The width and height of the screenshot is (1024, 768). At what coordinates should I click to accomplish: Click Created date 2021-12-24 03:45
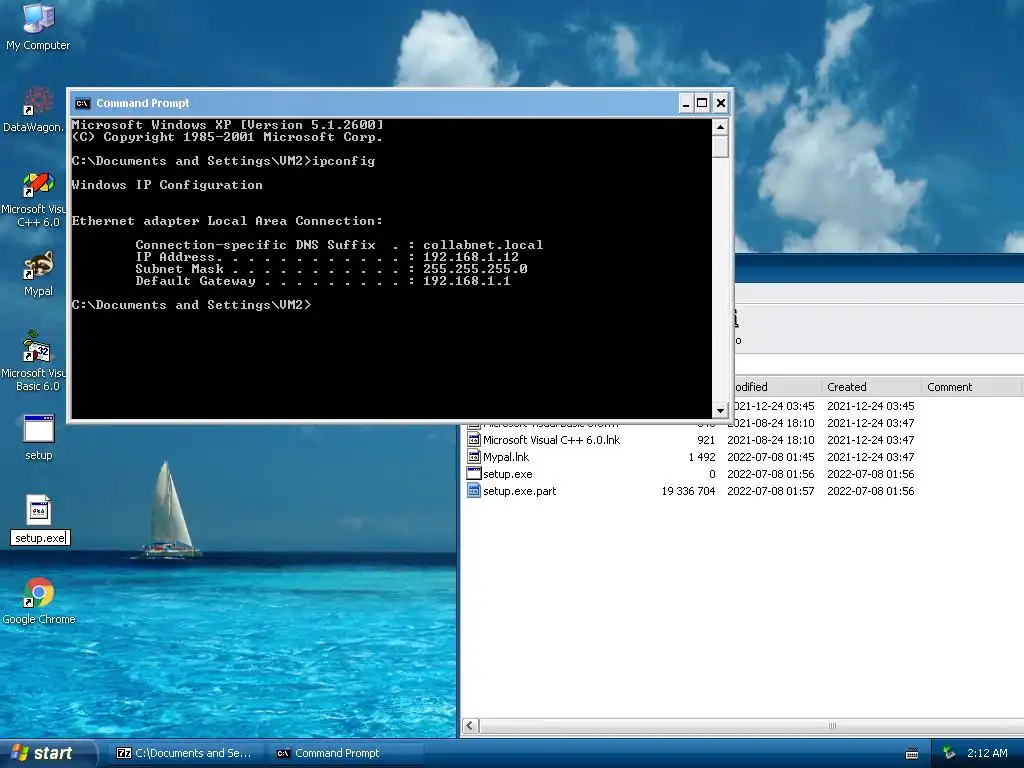click(x=871, y=406)
